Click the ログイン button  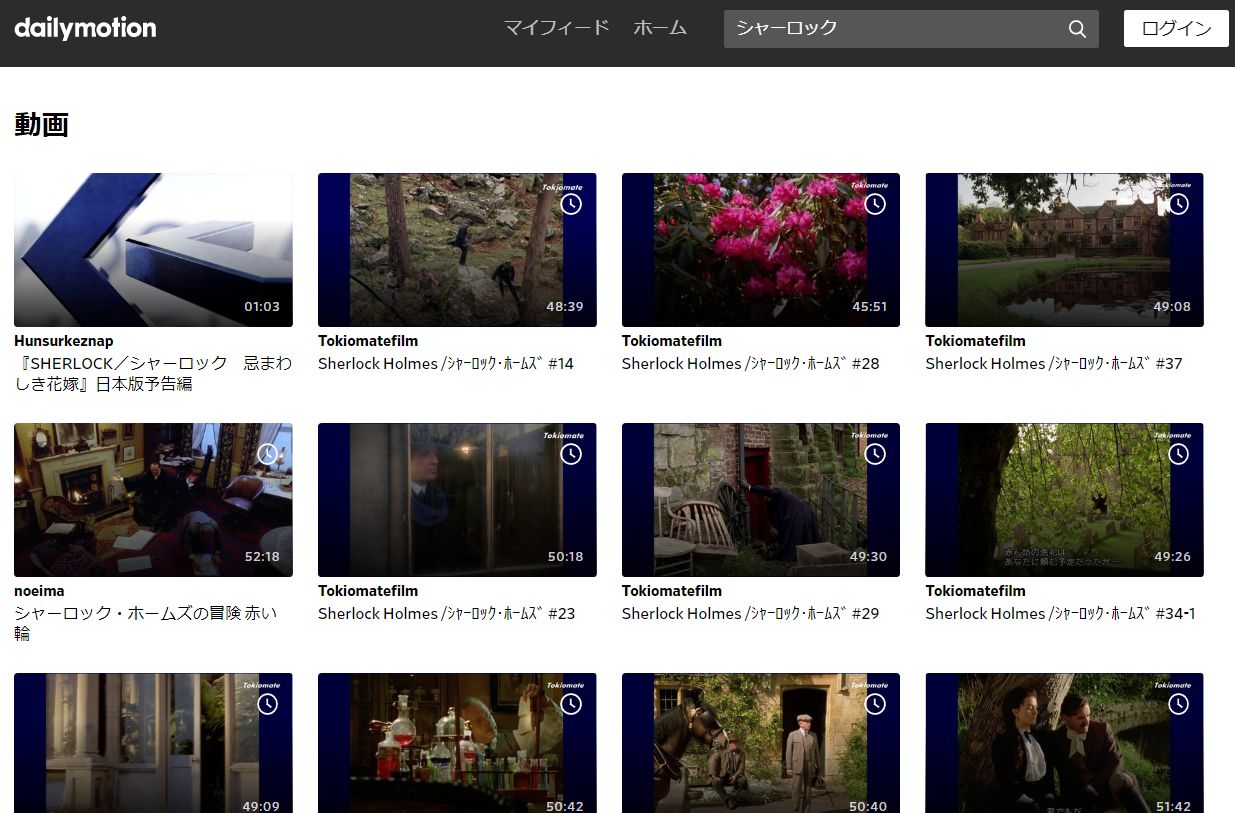[1176, 29]
